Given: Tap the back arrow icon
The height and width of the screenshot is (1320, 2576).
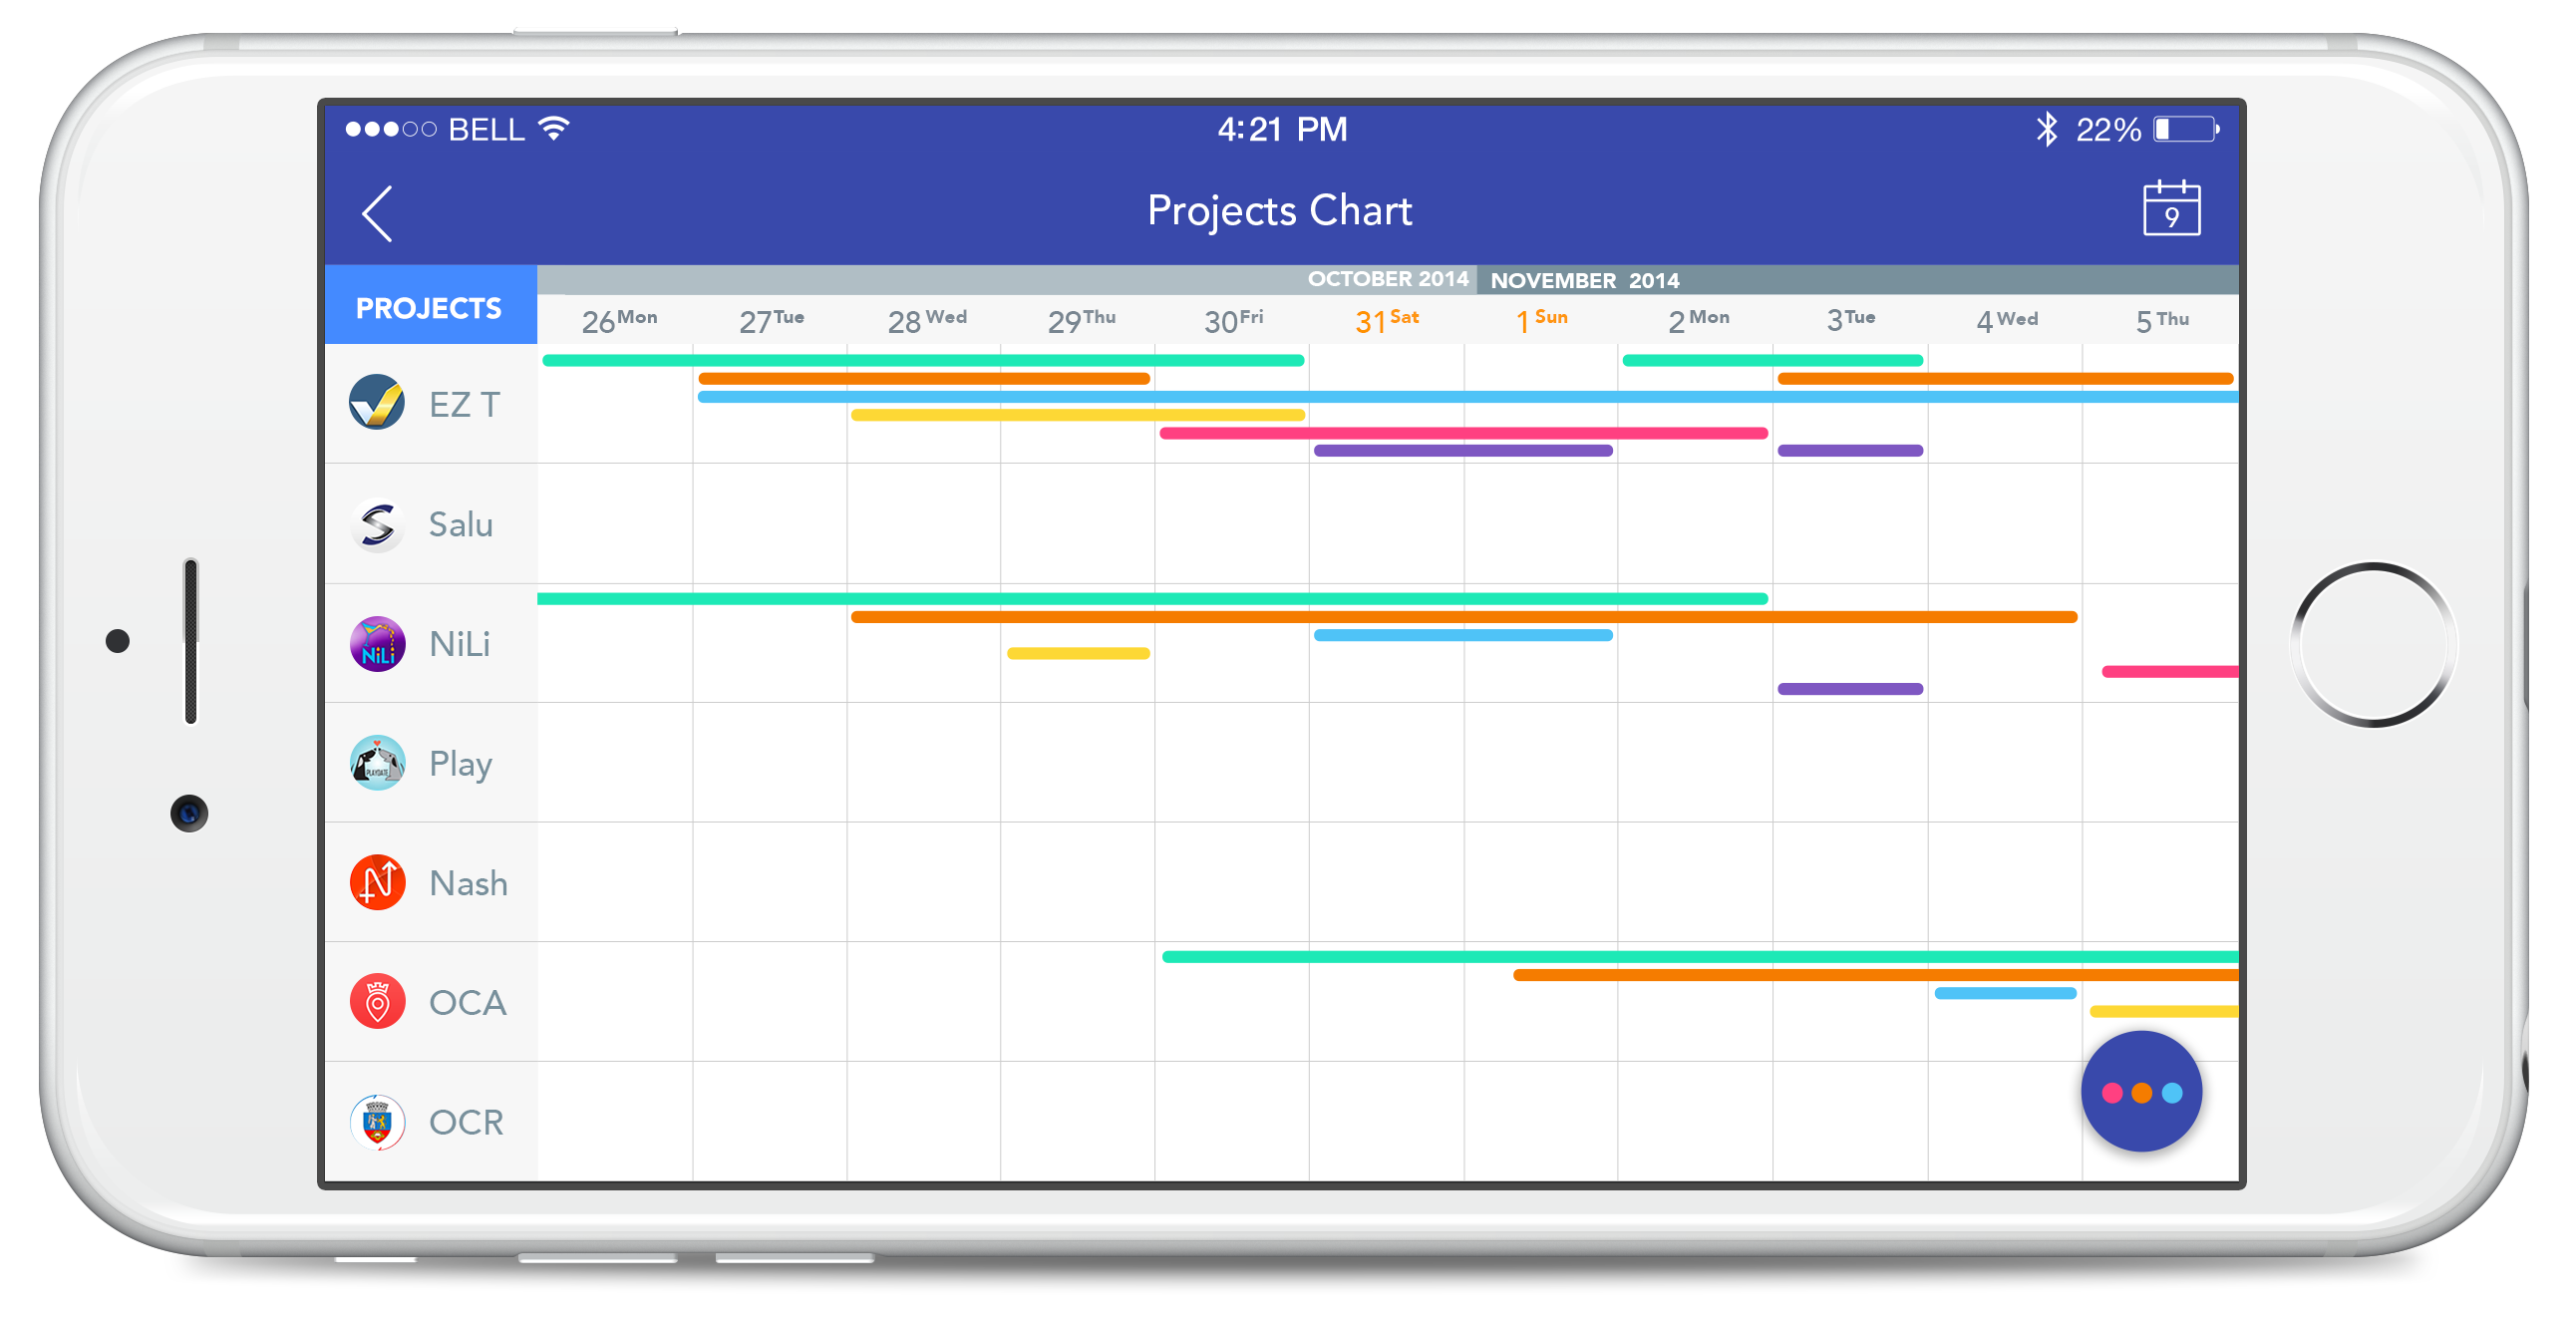Looking at the screenshot, I should point(377,213).
